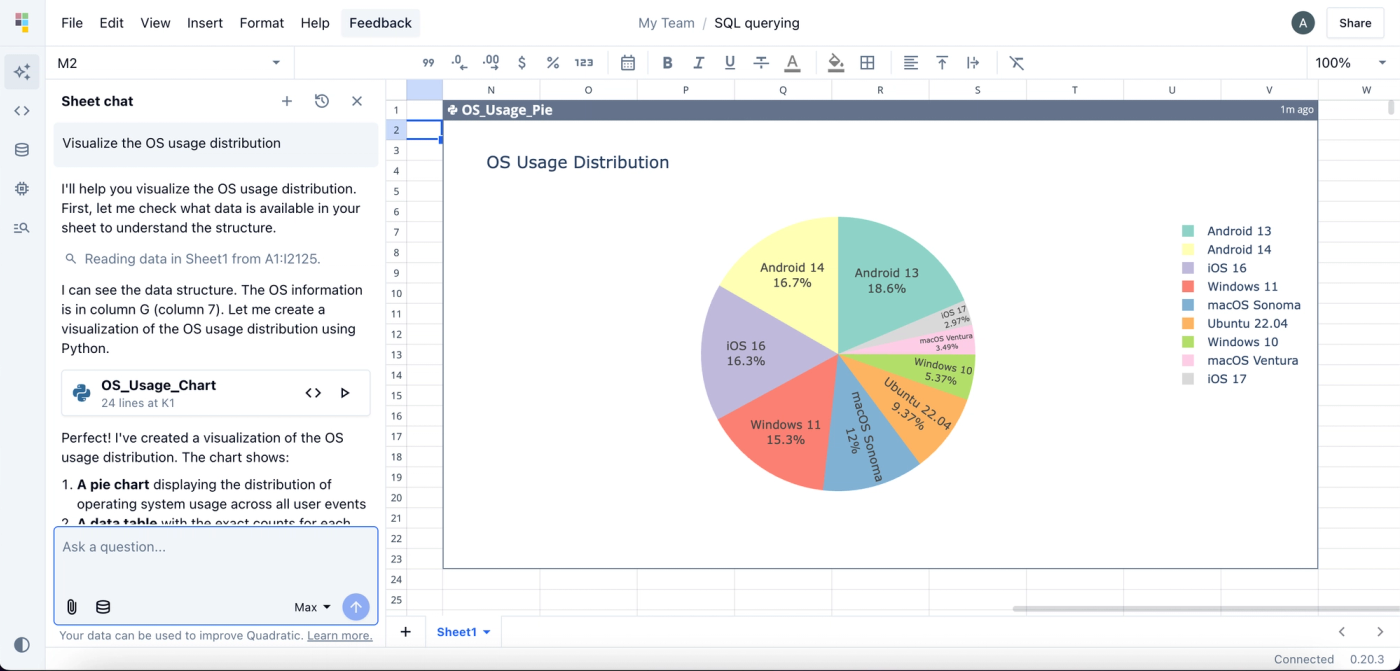The image size is (1400, 671).
Task: Open the File menu
Action: tap(72, 23)
